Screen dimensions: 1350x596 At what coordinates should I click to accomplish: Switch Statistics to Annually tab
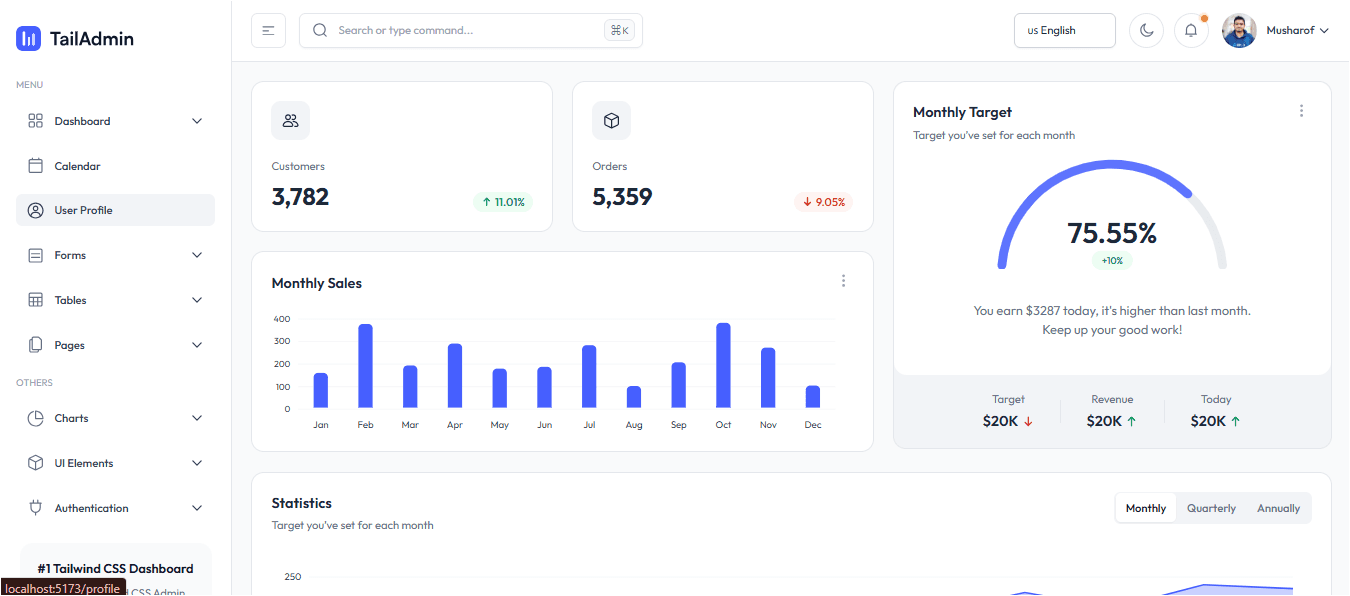point(1278,508)
